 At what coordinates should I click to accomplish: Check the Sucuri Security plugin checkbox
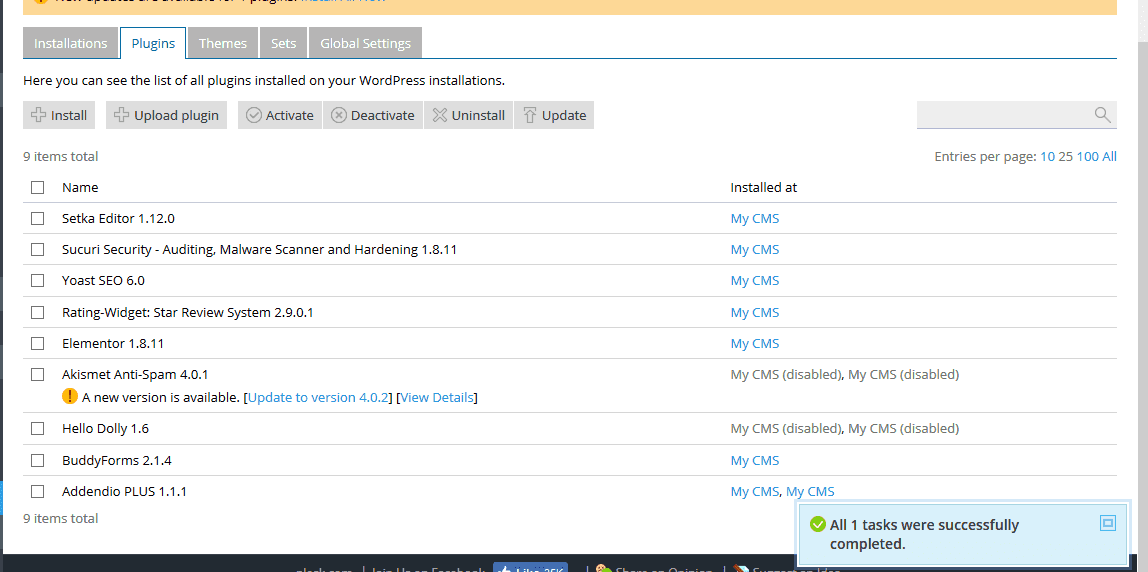point(37,250)
